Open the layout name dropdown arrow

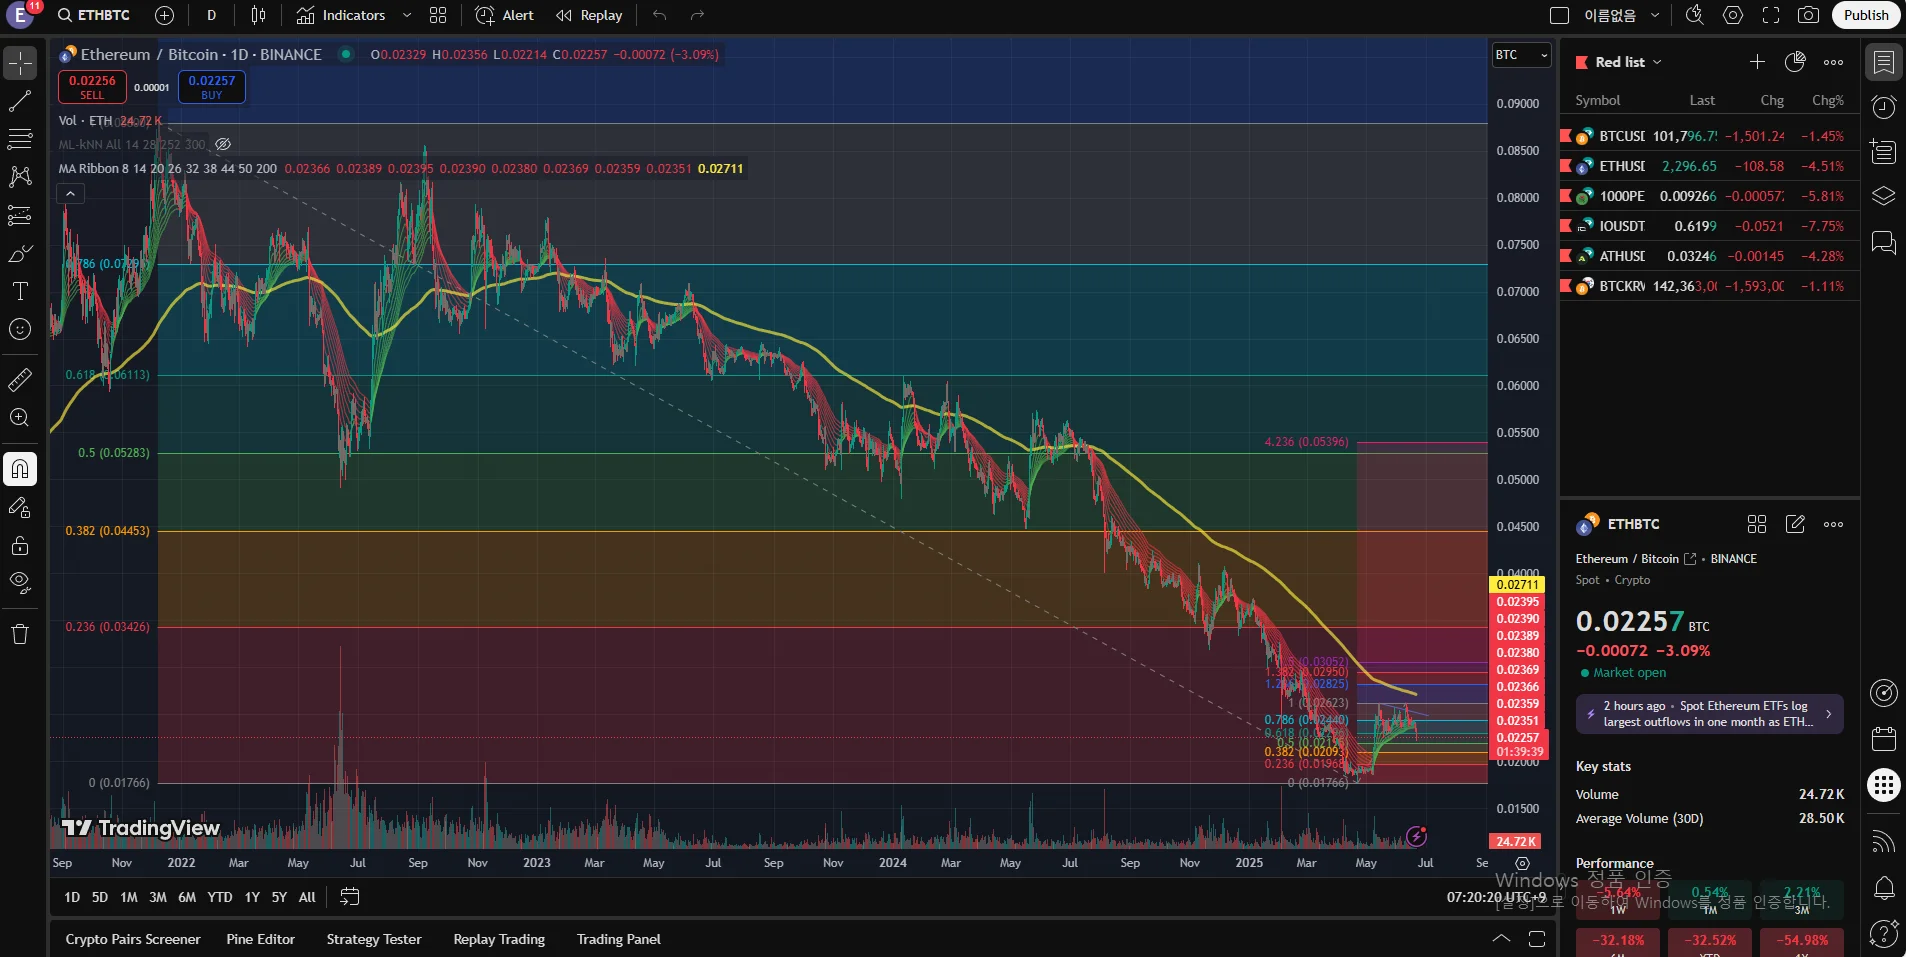(x=1655, y=15)
